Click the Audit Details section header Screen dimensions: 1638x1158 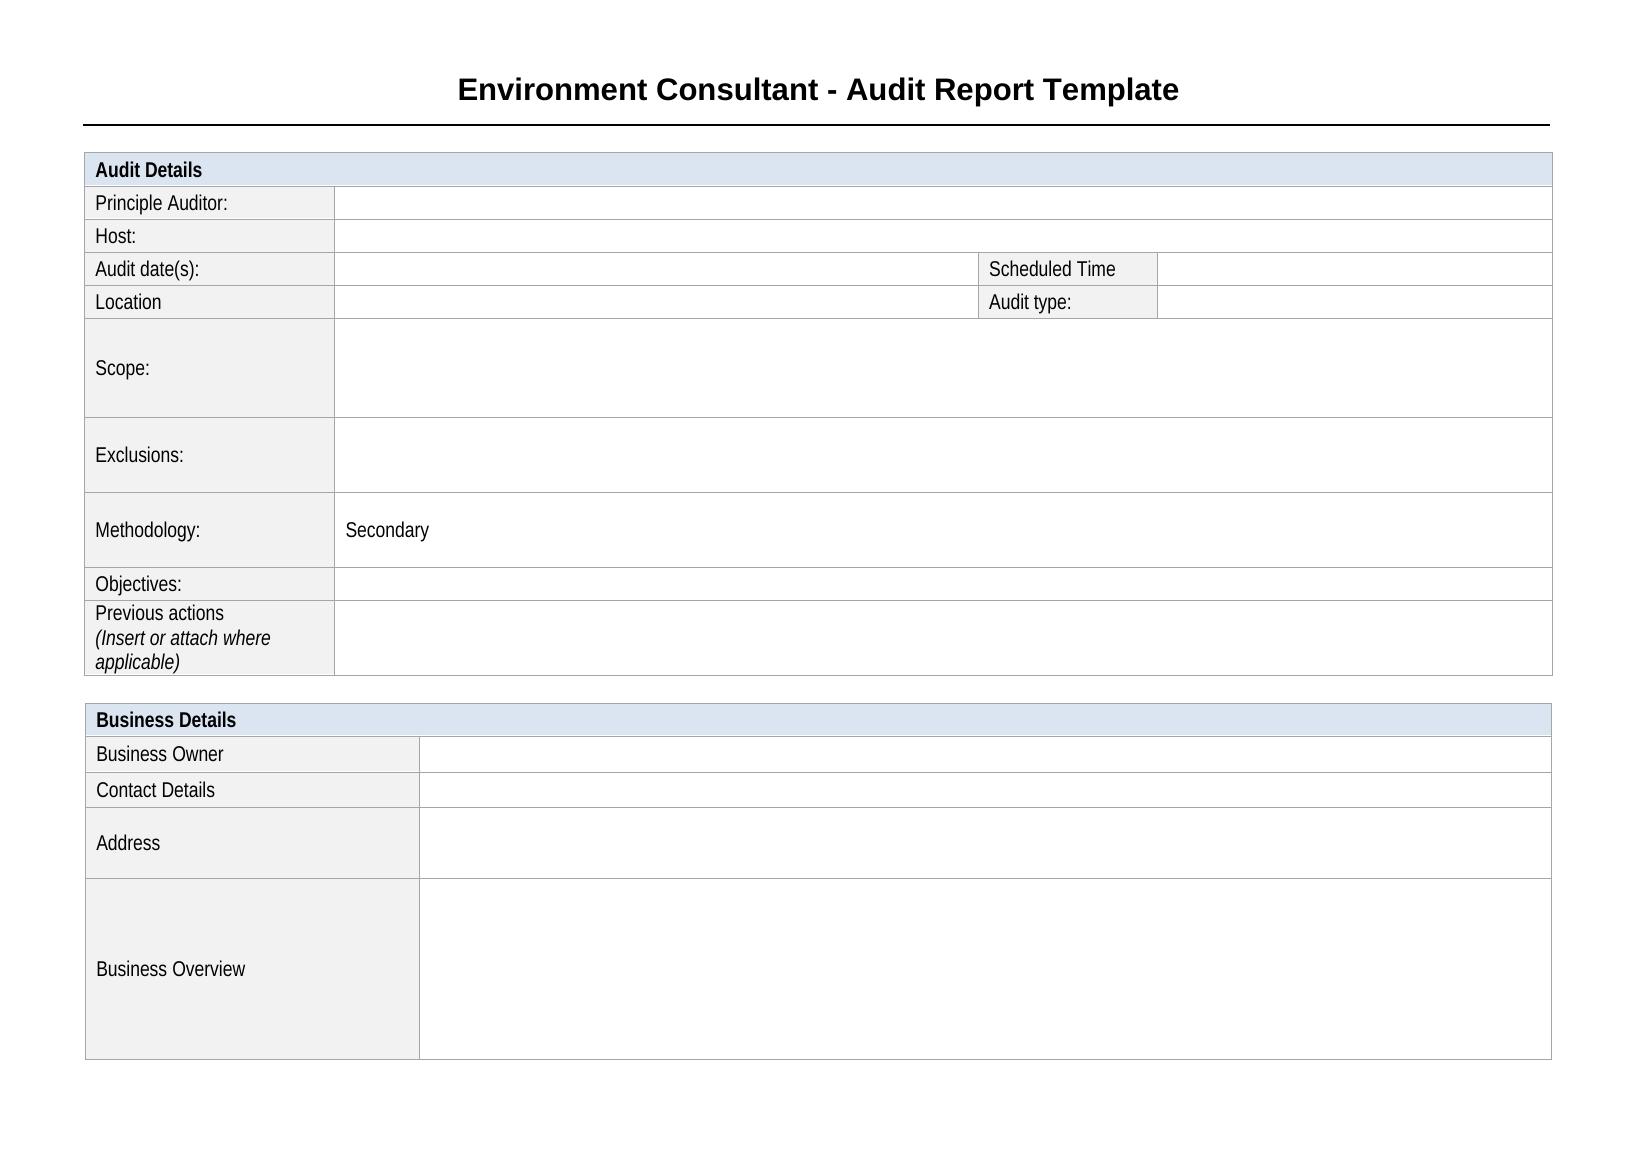pos(149,170)
